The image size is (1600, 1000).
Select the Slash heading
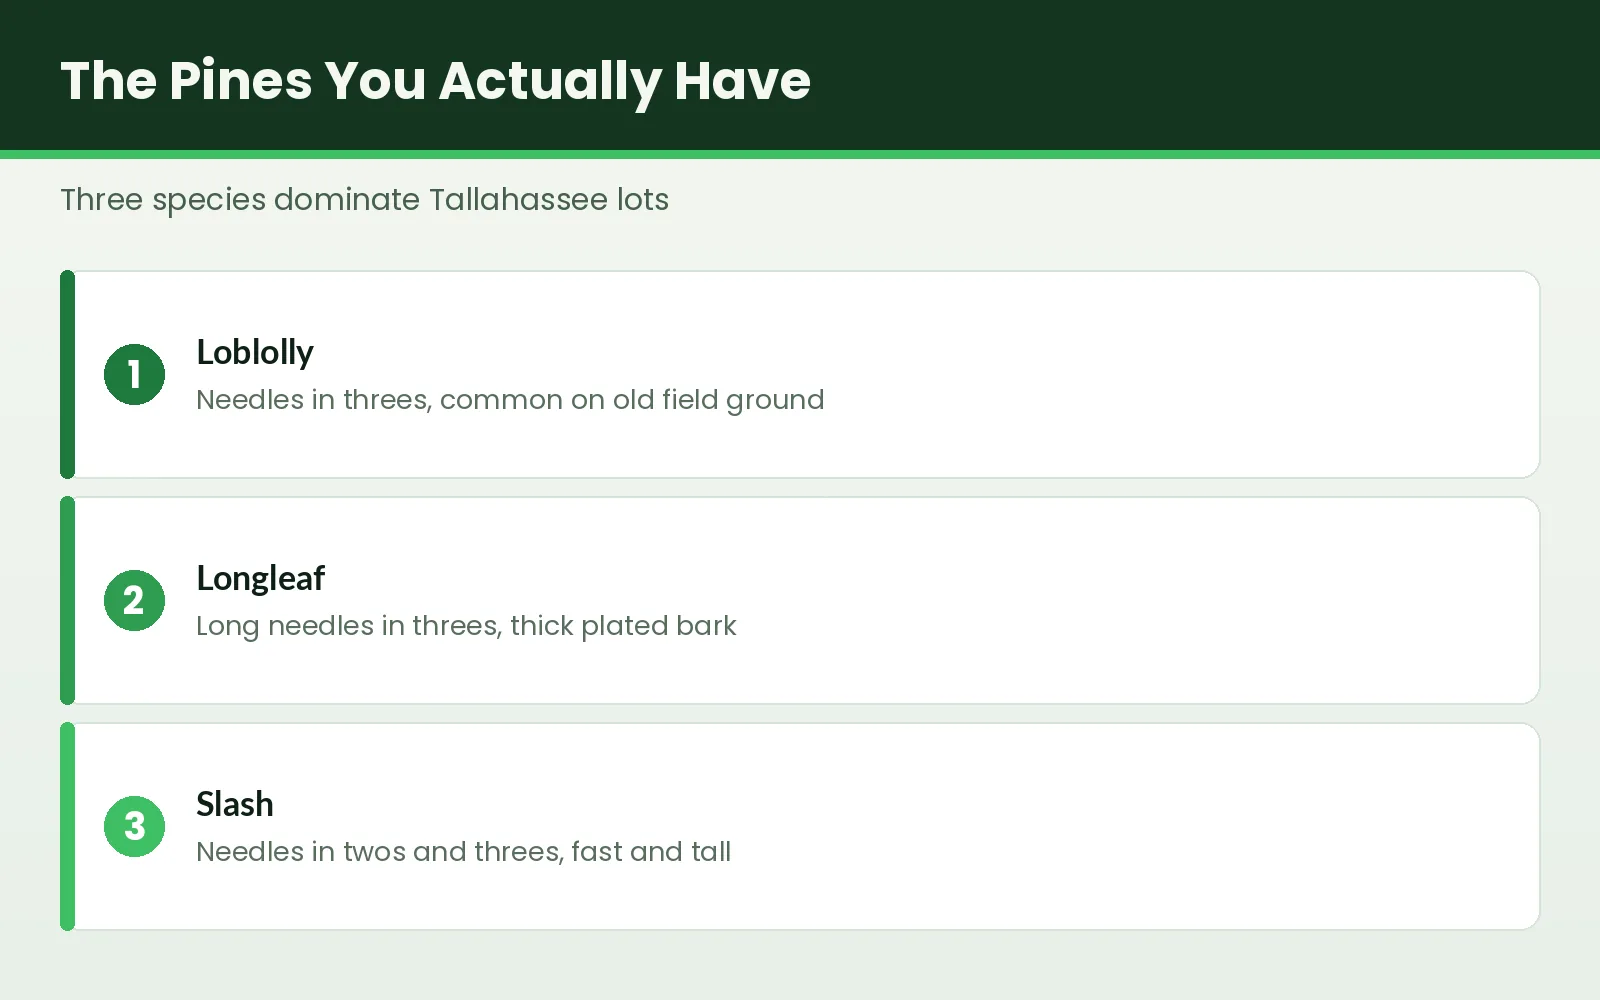click(x=235, y=804)
